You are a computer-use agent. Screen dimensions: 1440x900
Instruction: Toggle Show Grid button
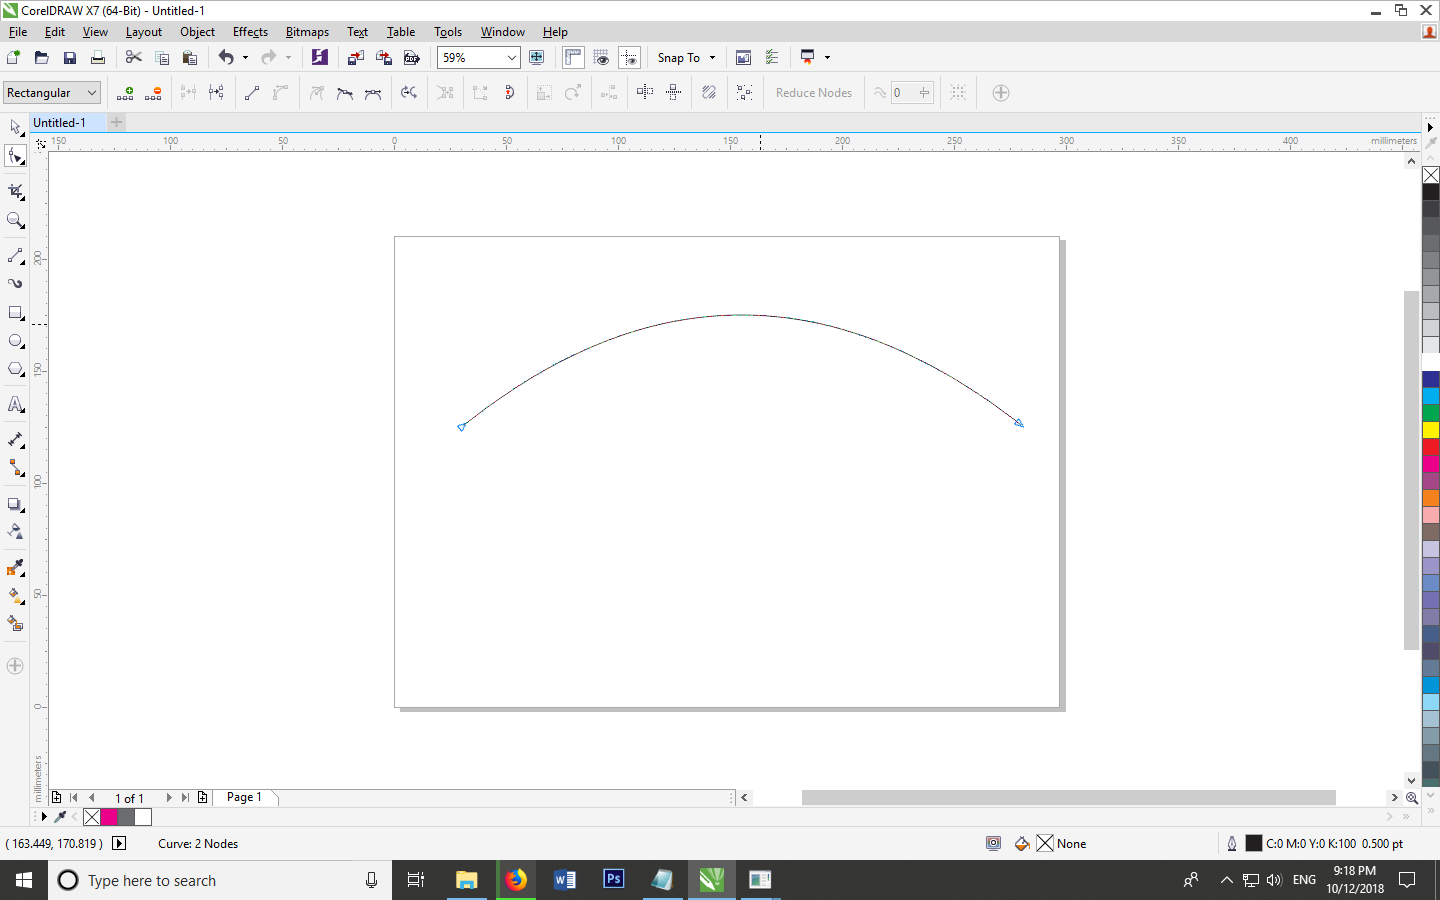click(x=601, y=58)
